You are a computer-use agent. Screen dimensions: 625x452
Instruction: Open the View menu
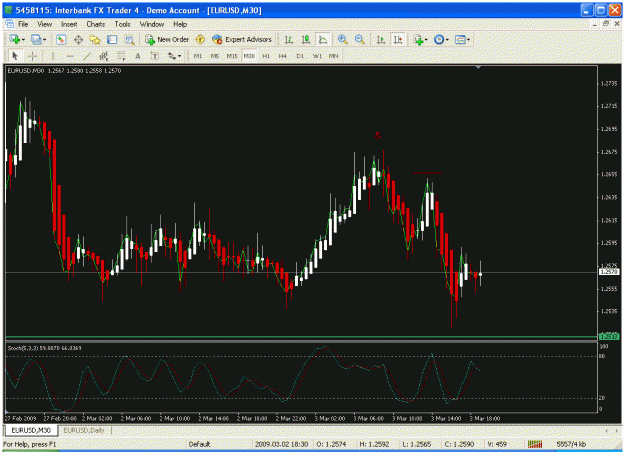45,24
